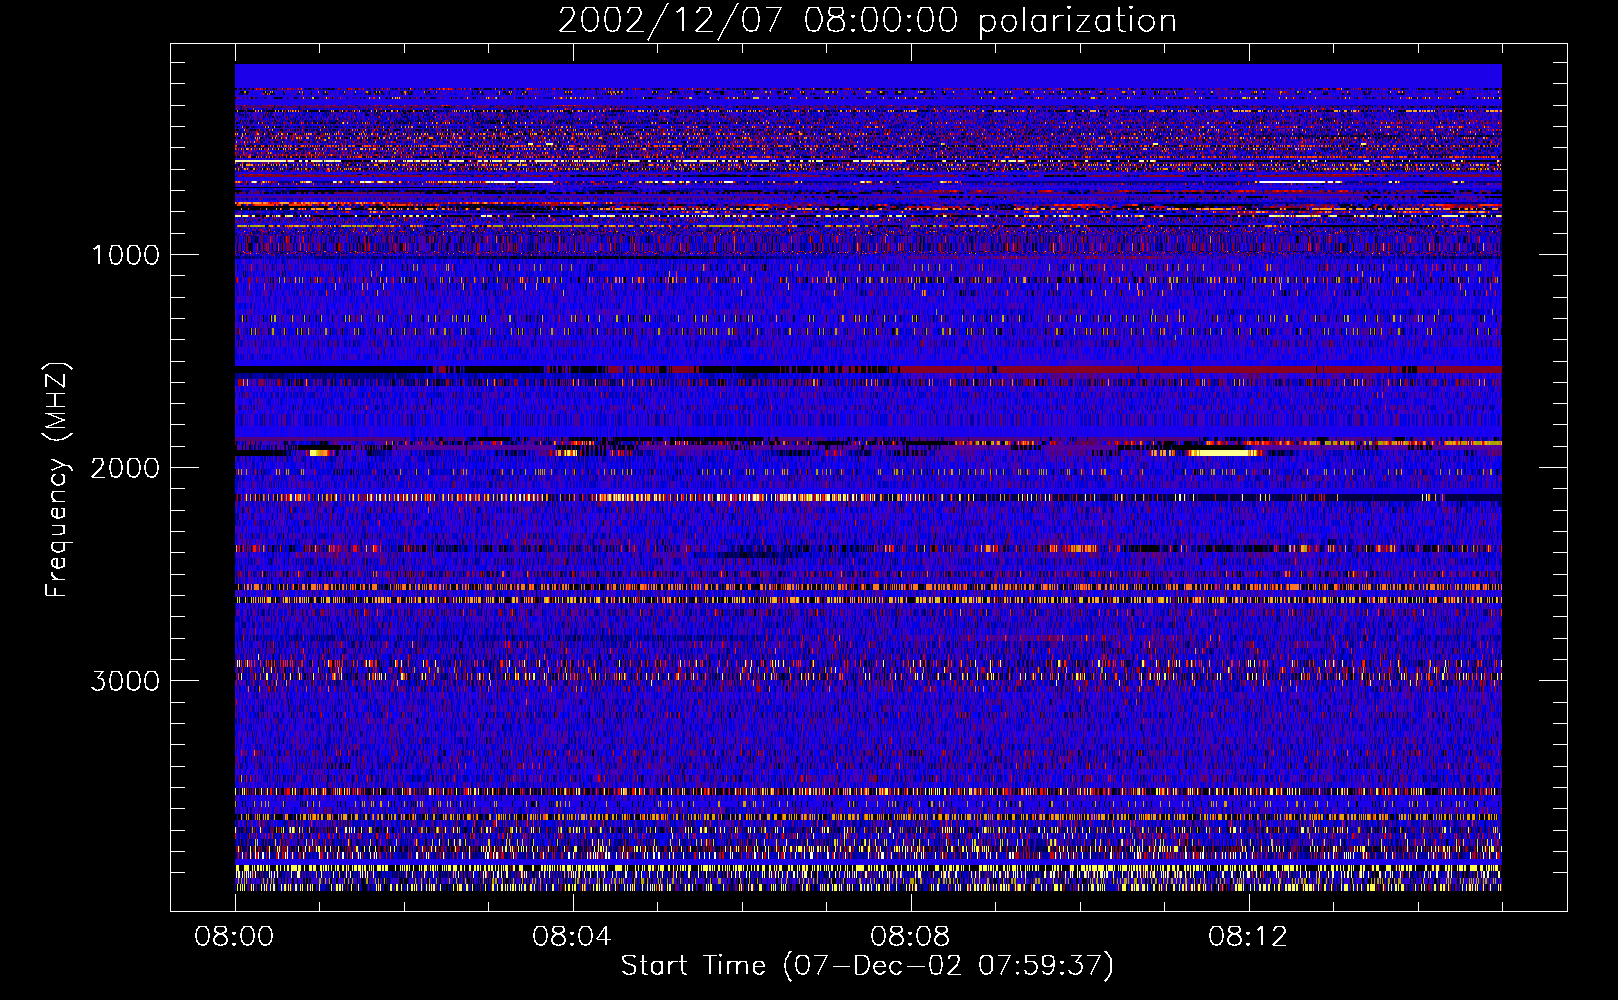Image resolution: width=1618 pixels, height=1000 pixels.
Task: Click the solid blue band at top of spectrogram
Action: 868,76
